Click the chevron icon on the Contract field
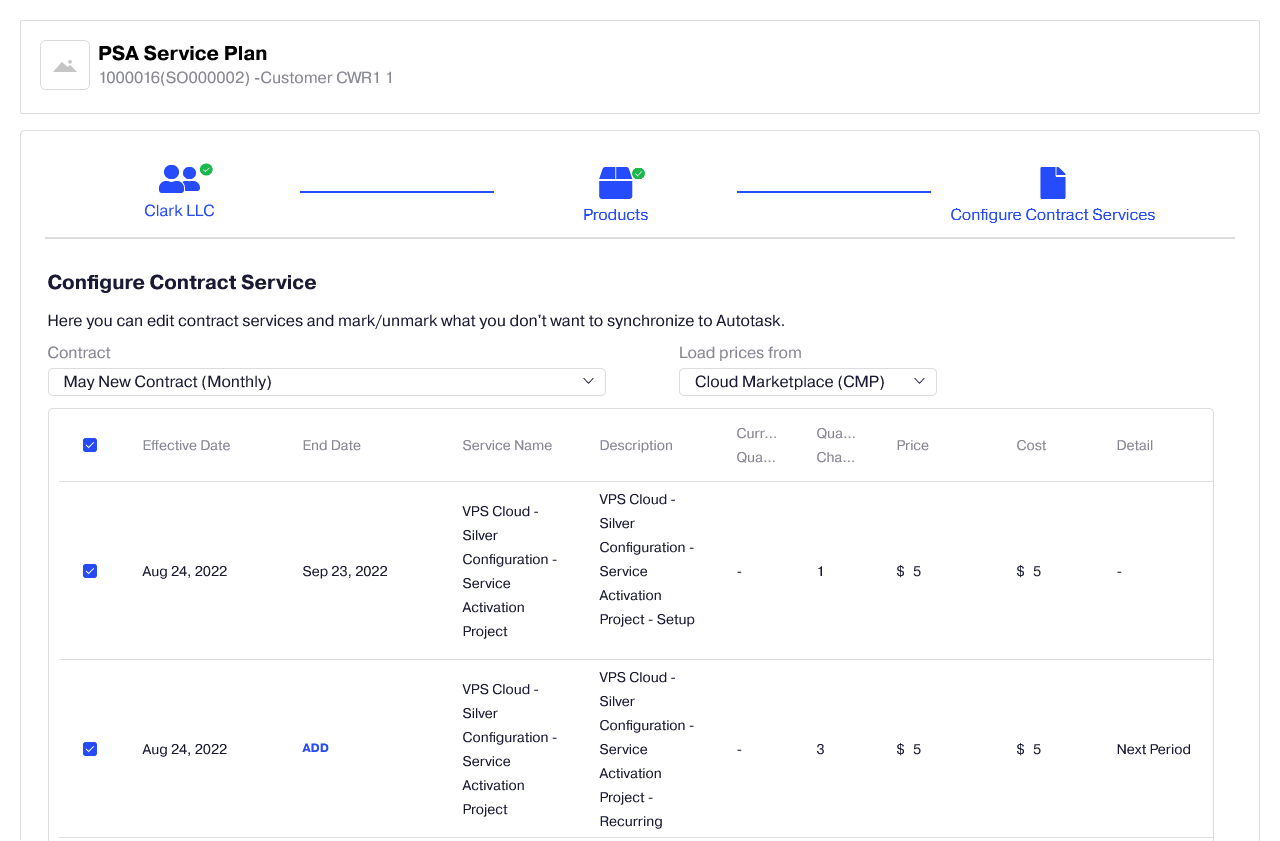 click(589, 381)
